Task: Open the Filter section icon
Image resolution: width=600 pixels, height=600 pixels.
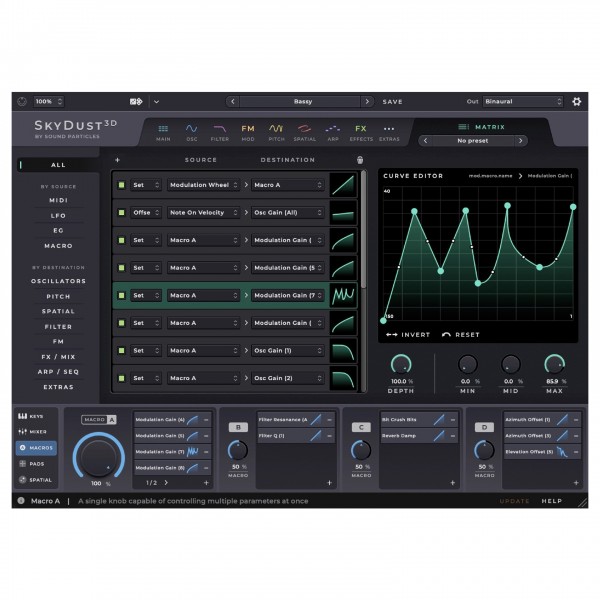Action: pos(220,132)
